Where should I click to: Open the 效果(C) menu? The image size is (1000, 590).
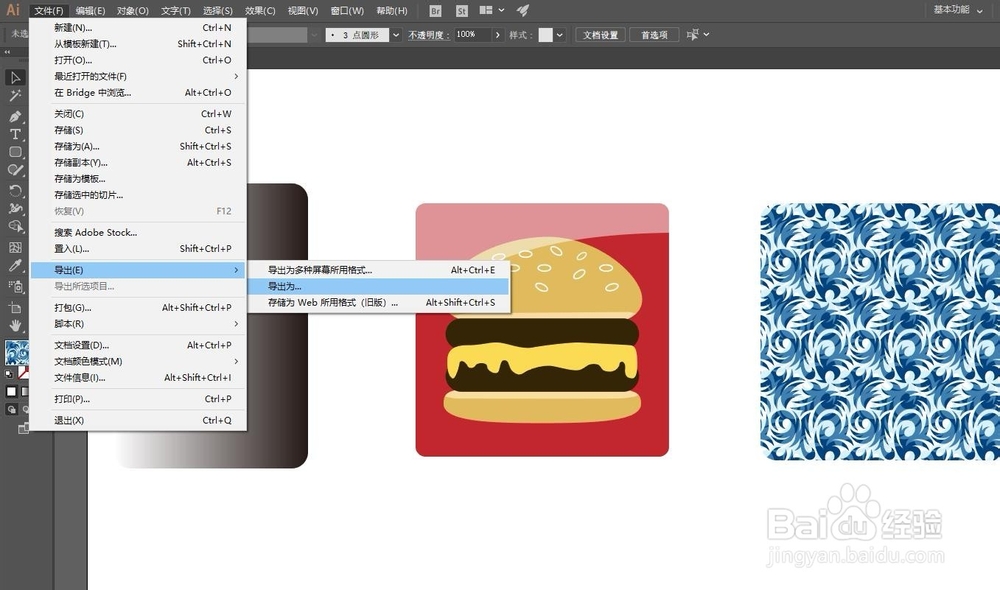click(x=260, y=11)
